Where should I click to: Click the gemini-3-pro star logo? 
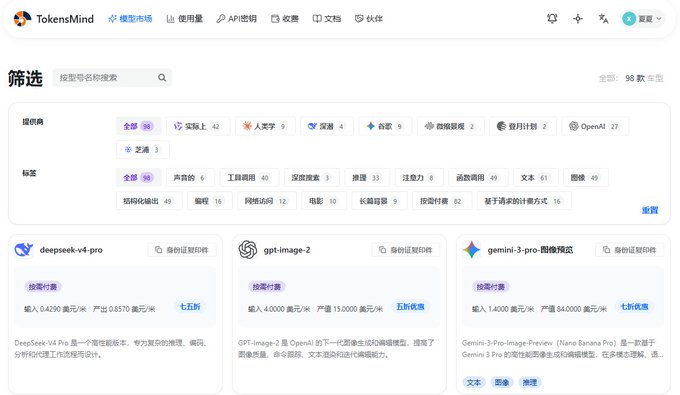point(471,250)
